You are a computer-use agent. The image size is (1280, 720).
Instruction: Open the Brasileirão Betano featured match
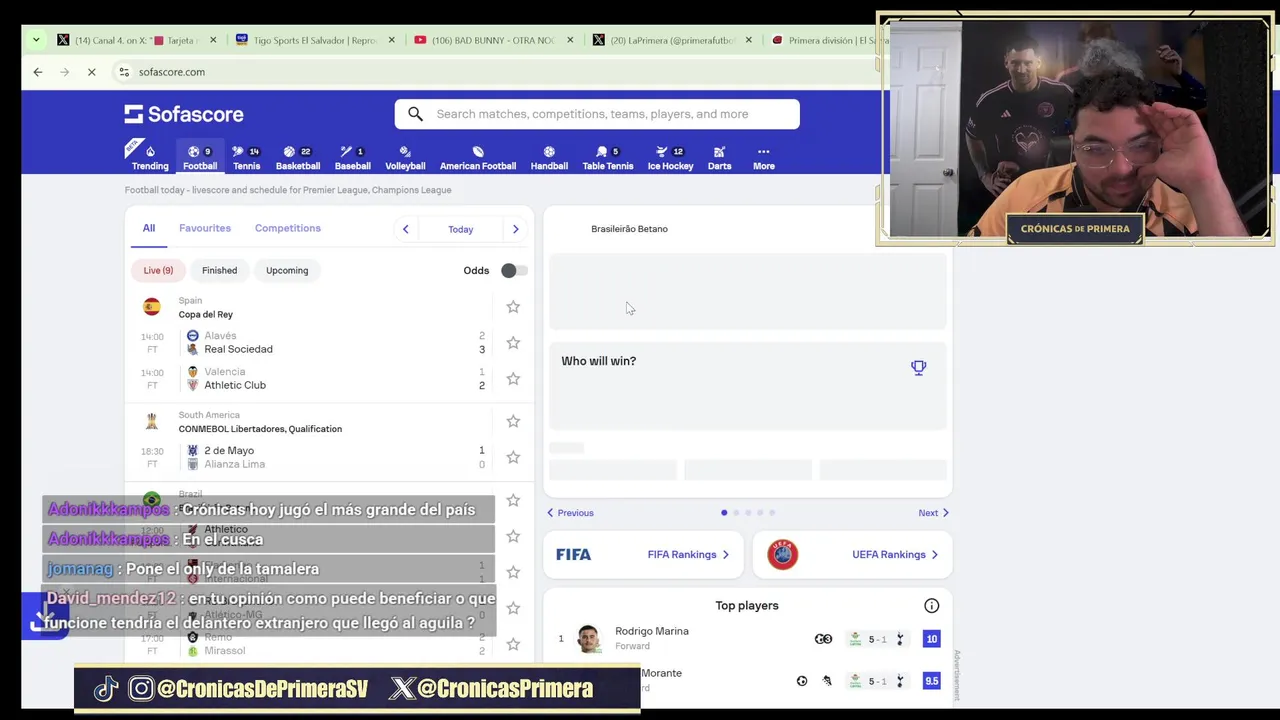click(x=629, y=229)
